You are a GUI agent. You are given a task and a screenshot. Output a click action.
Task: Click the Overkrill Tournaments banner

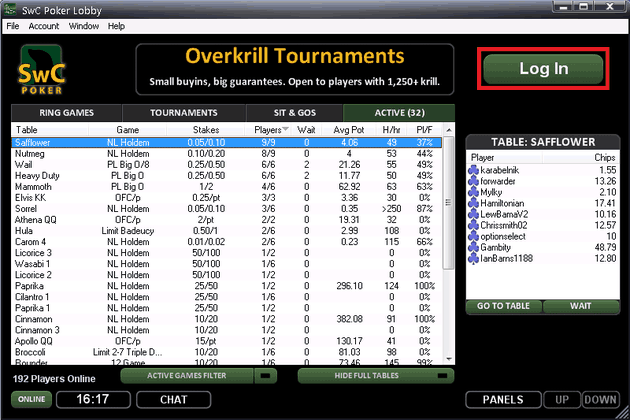(295, 70)
